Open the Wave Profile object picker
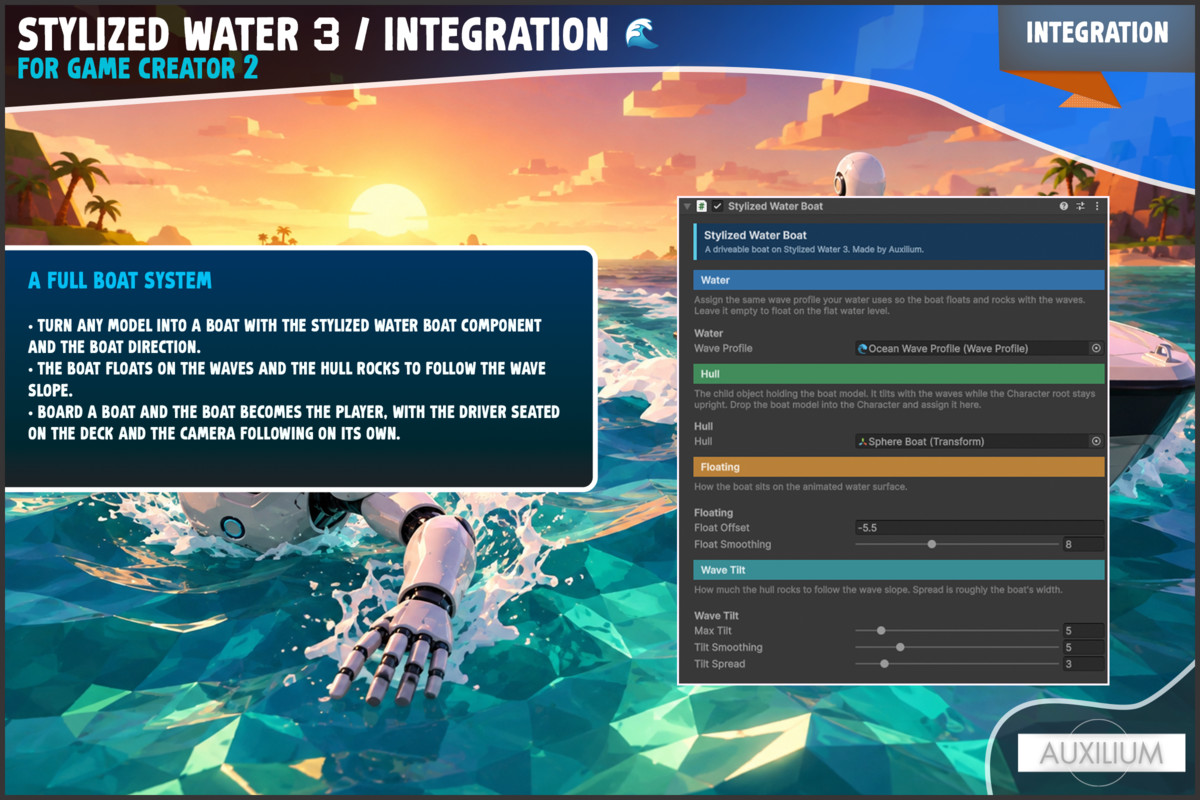Image resolution: width=1200 pixels, height=800 pixels. [x=1096, y=348]
